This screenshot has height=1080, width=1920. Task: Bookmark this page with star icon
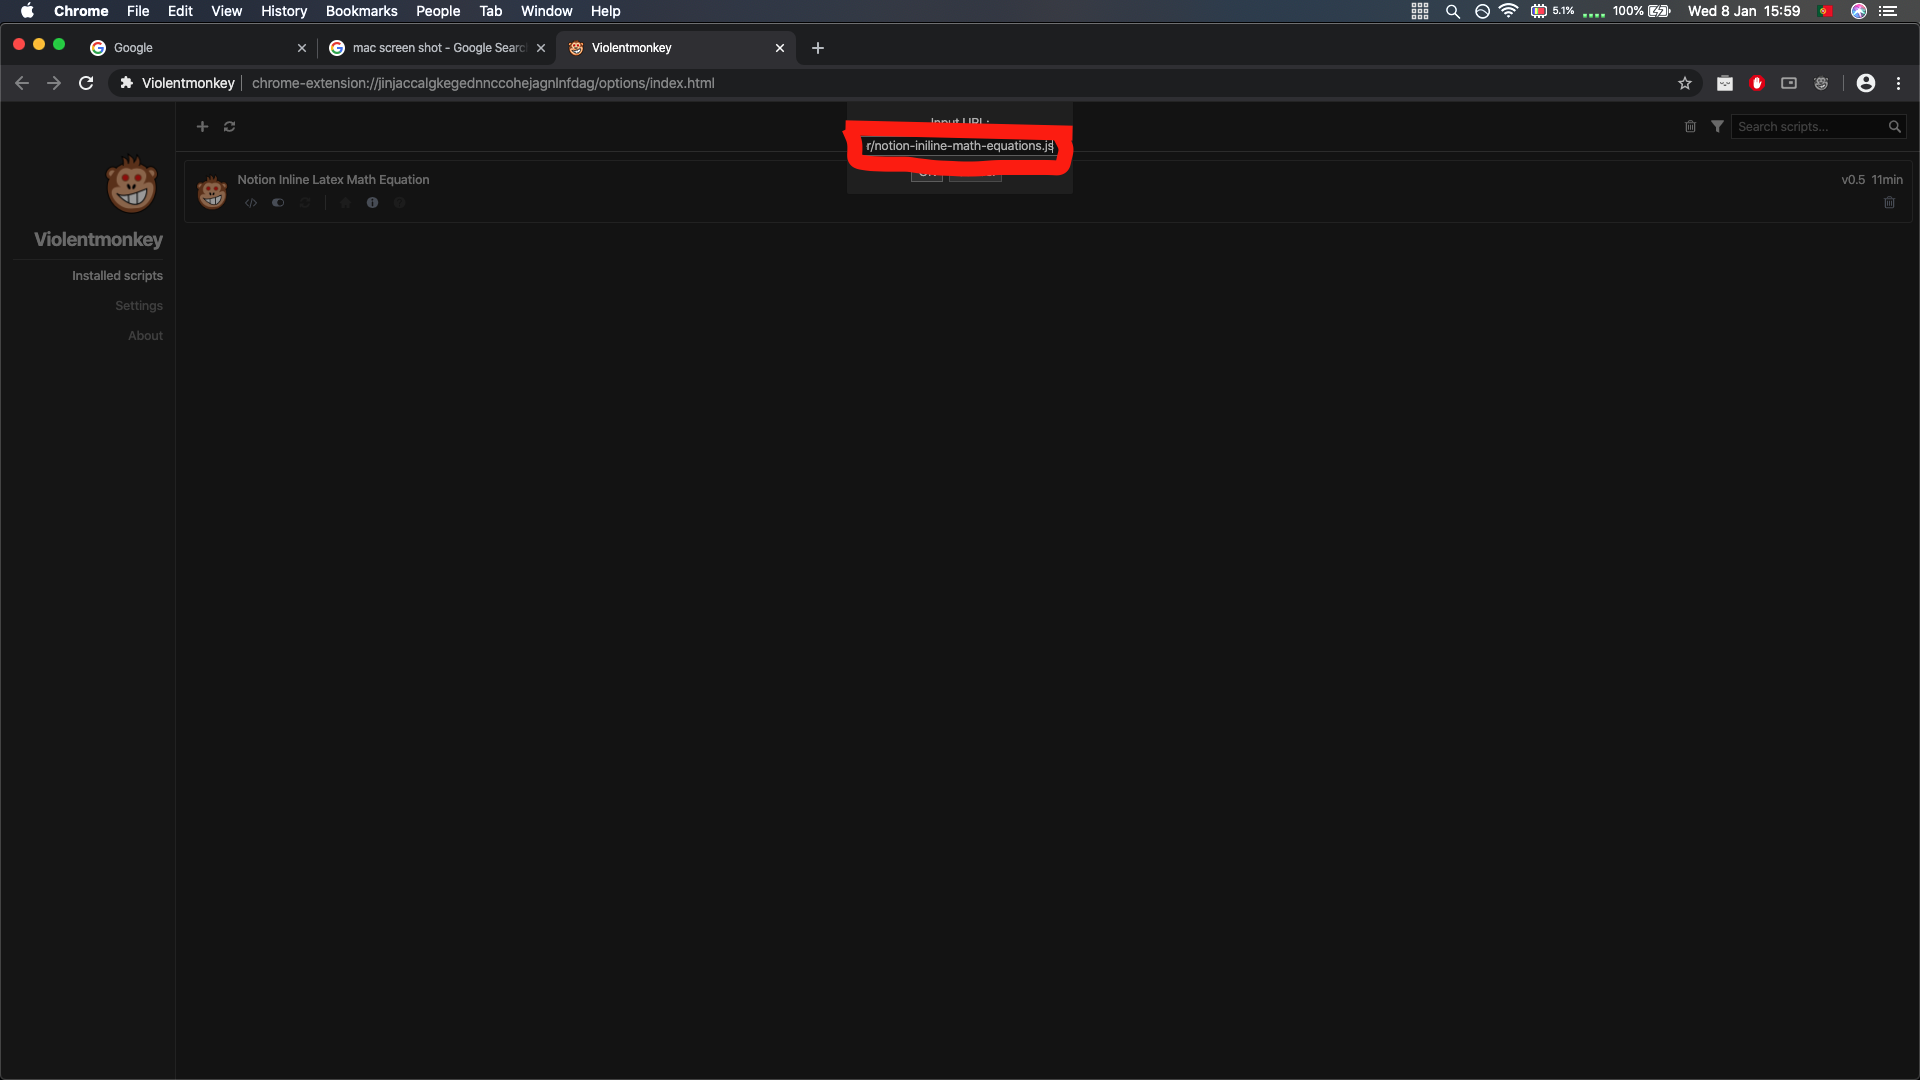1685,83
